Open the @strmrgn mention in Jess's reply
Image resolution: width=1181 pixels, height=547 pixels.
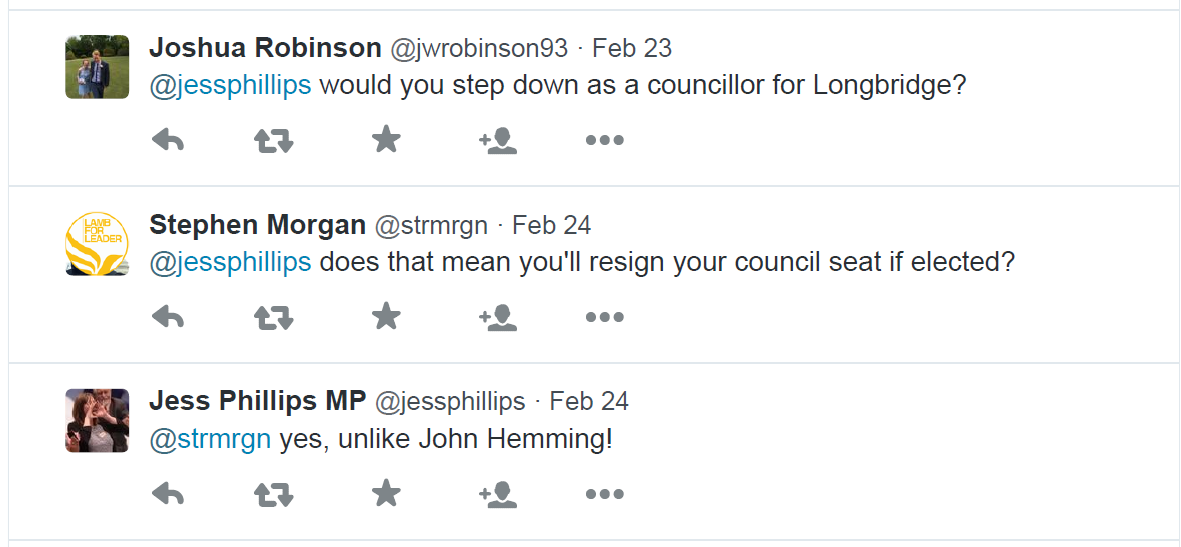coord(210,439)
